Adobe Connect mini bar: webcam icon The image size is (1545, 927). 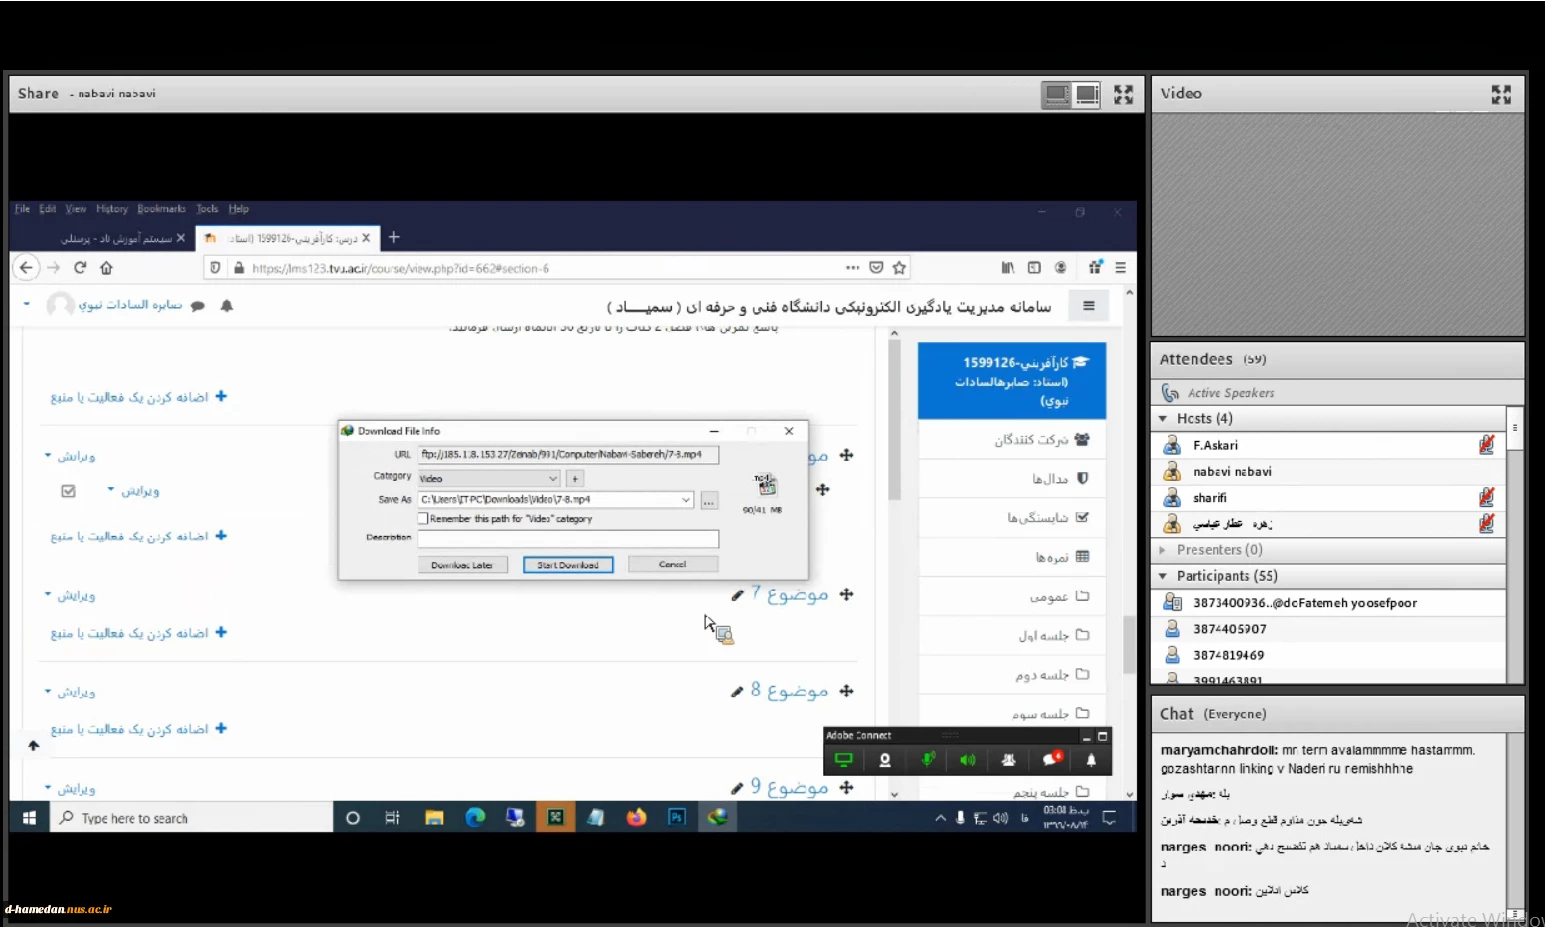click(x=885, y=760)
